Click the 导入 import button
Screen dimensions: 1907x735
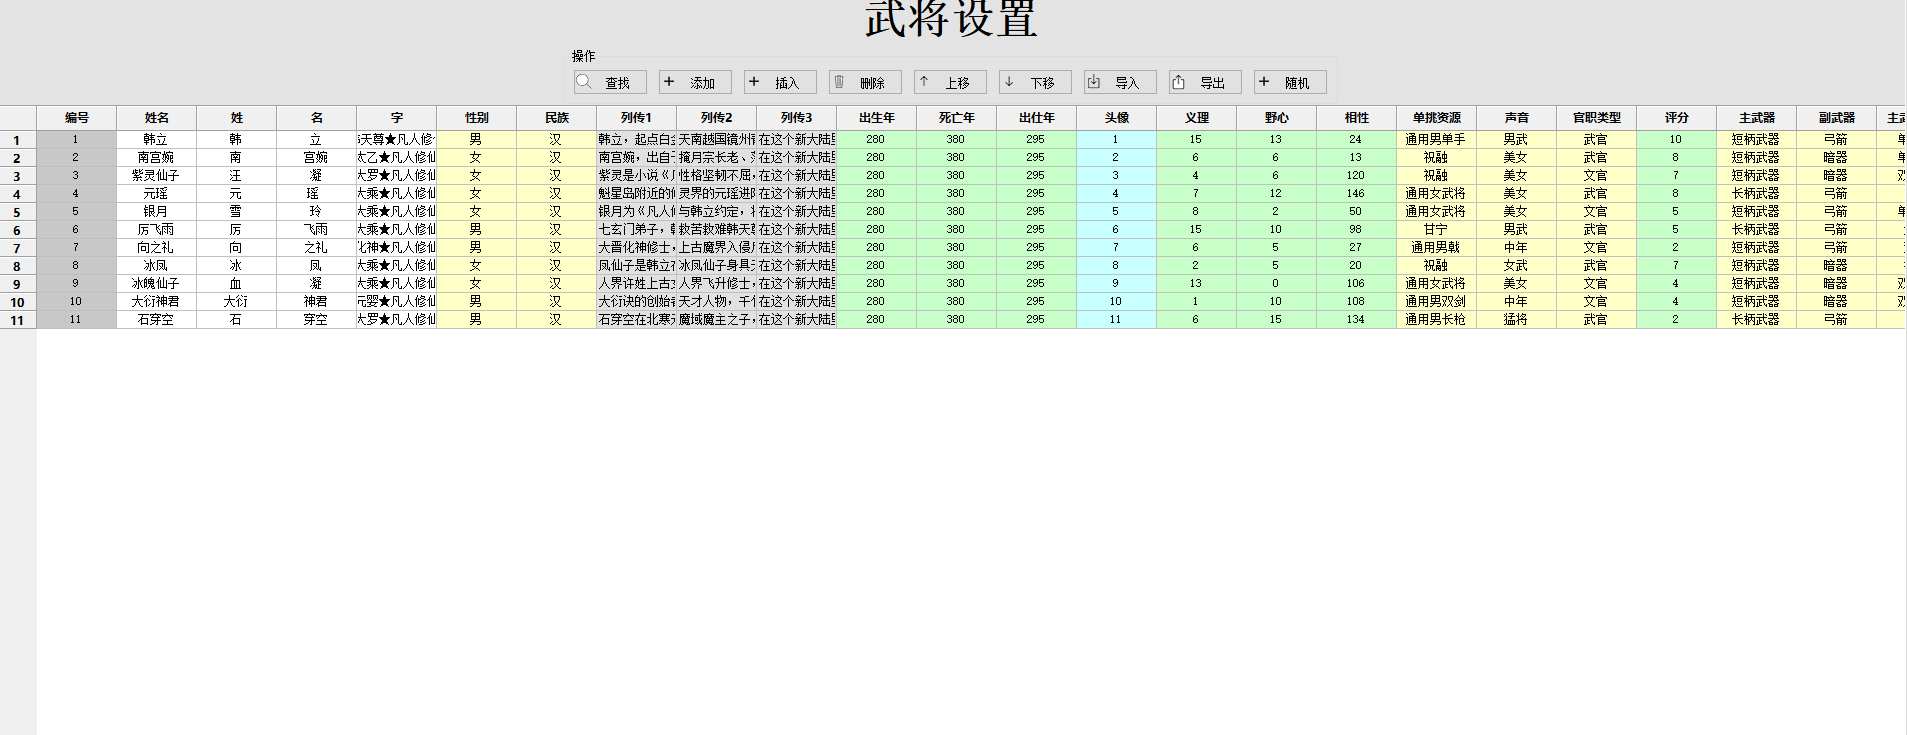(1120, 82)
